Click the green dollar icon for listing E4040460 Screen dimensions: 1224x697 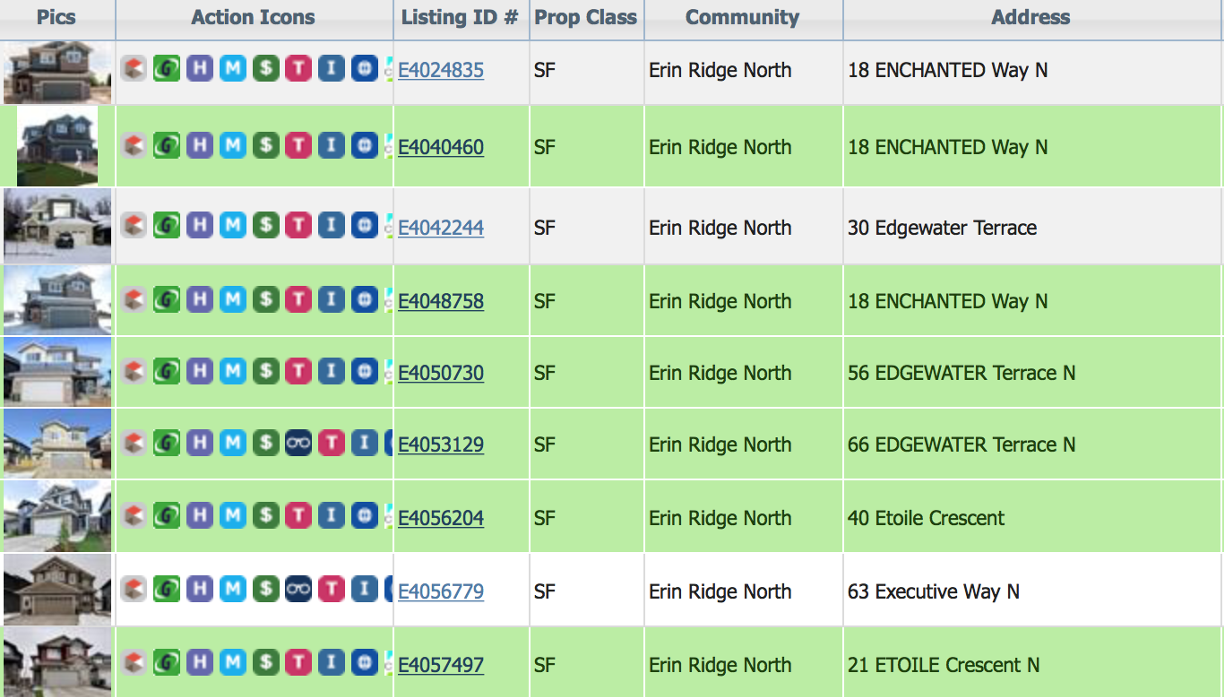click(266, 146)
